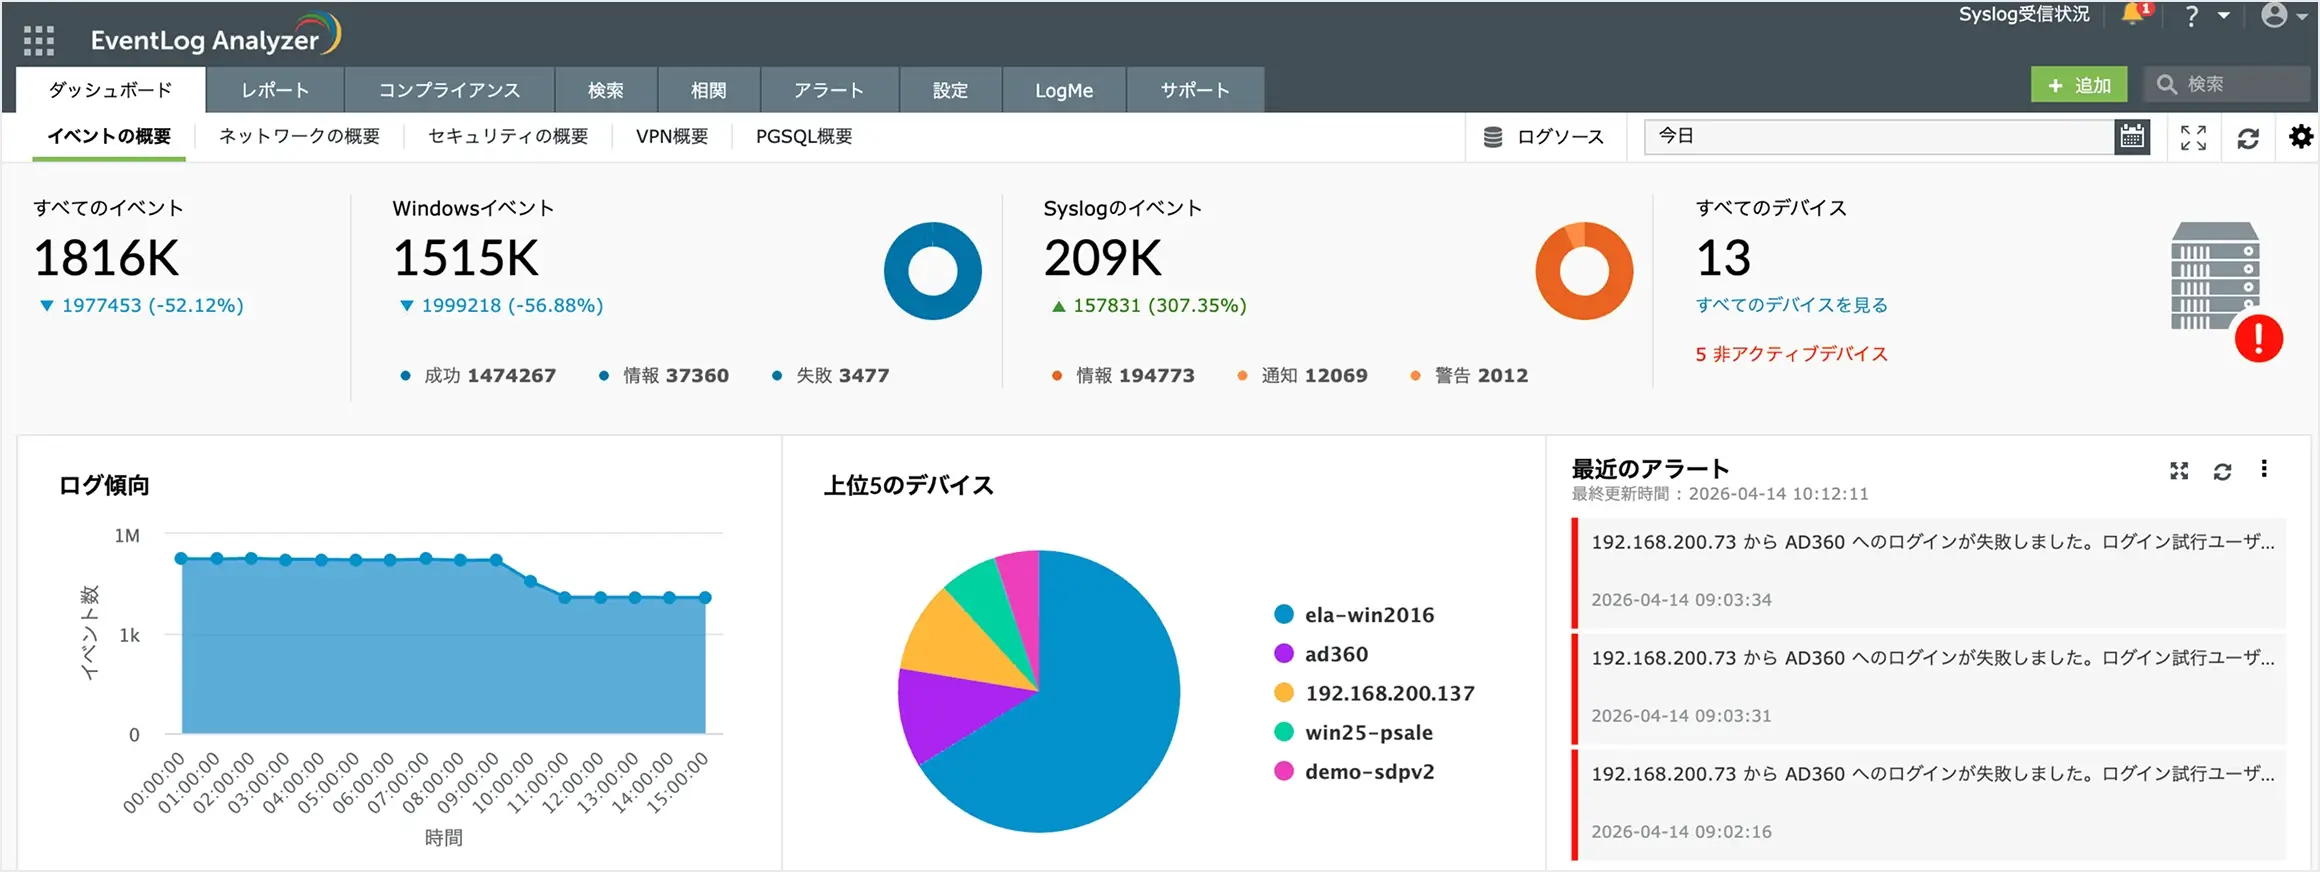This screenshot has width=2320, height=872.
Task: Open the calendar date picker icon
Action: click(2132, 137)
